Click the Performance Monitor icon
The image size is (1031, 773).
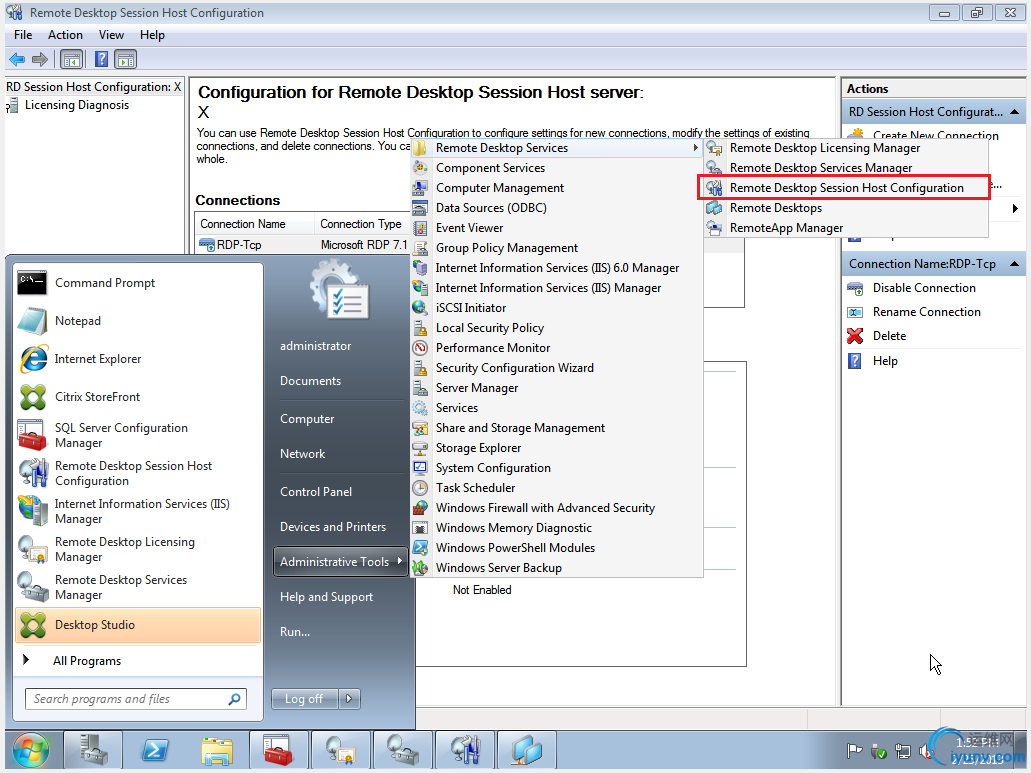click(420, 348)
